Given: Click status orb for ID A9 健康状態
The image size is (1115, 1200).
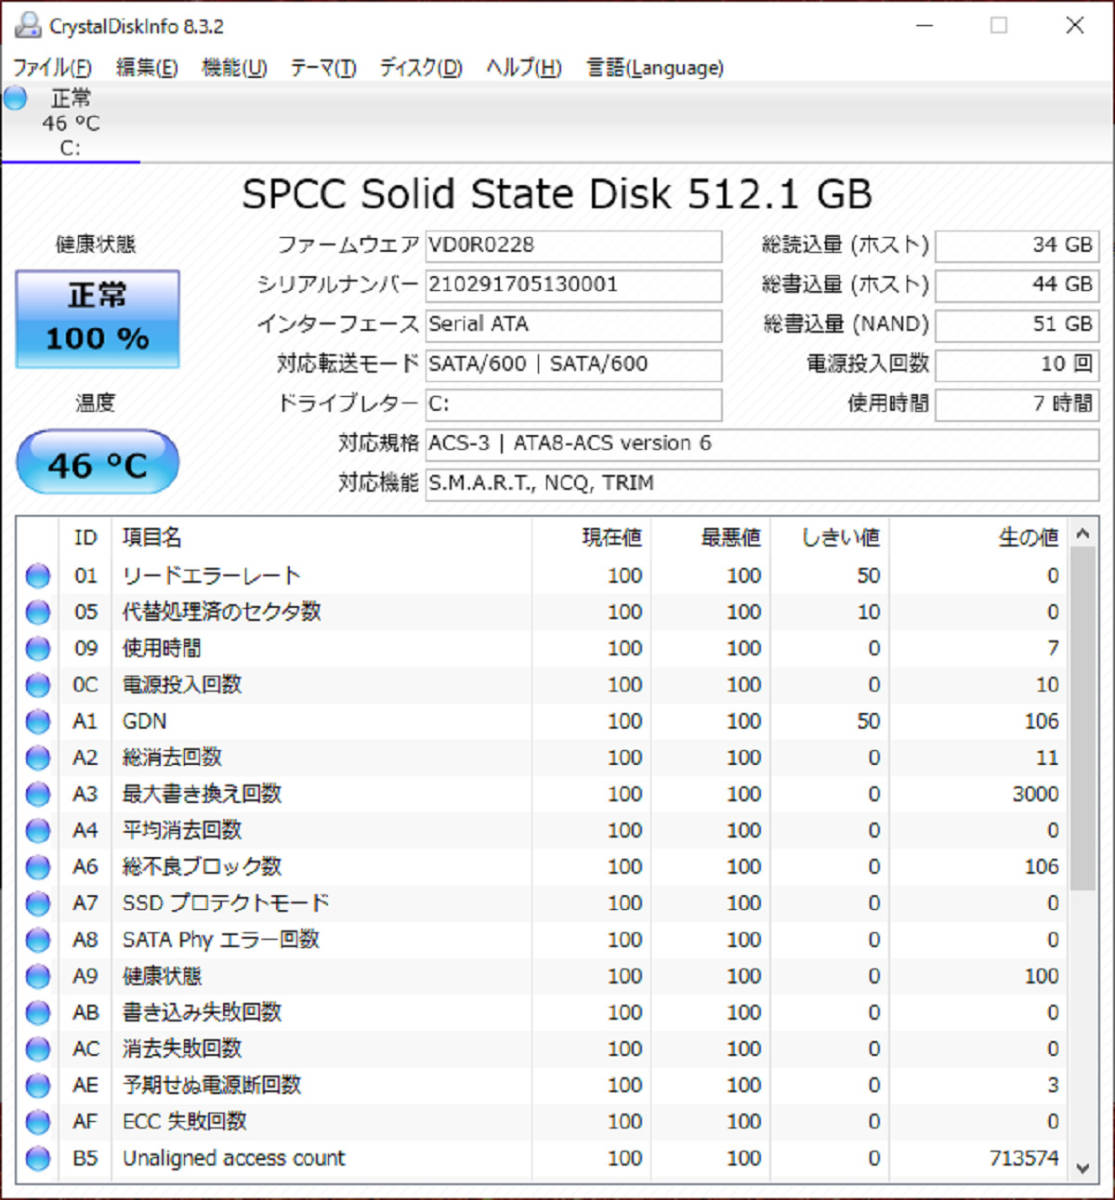Looking at the screenshot, I should pos(38,977).
